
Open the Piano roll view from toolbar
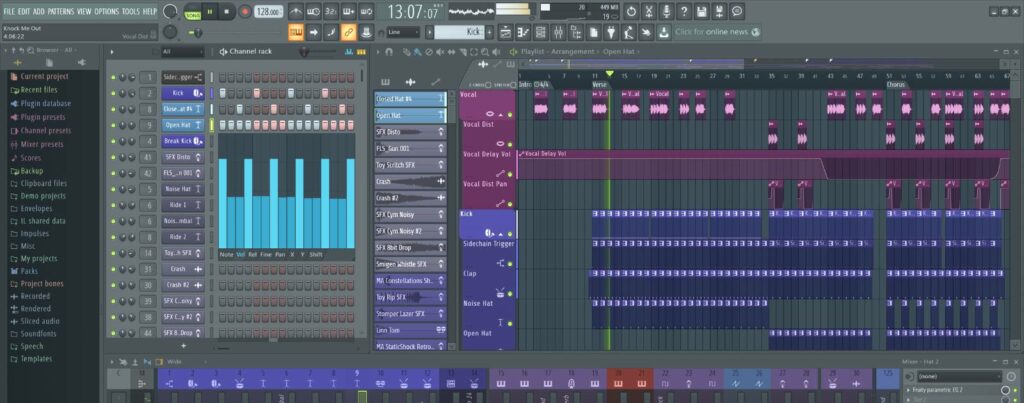(x=523, y=32)
